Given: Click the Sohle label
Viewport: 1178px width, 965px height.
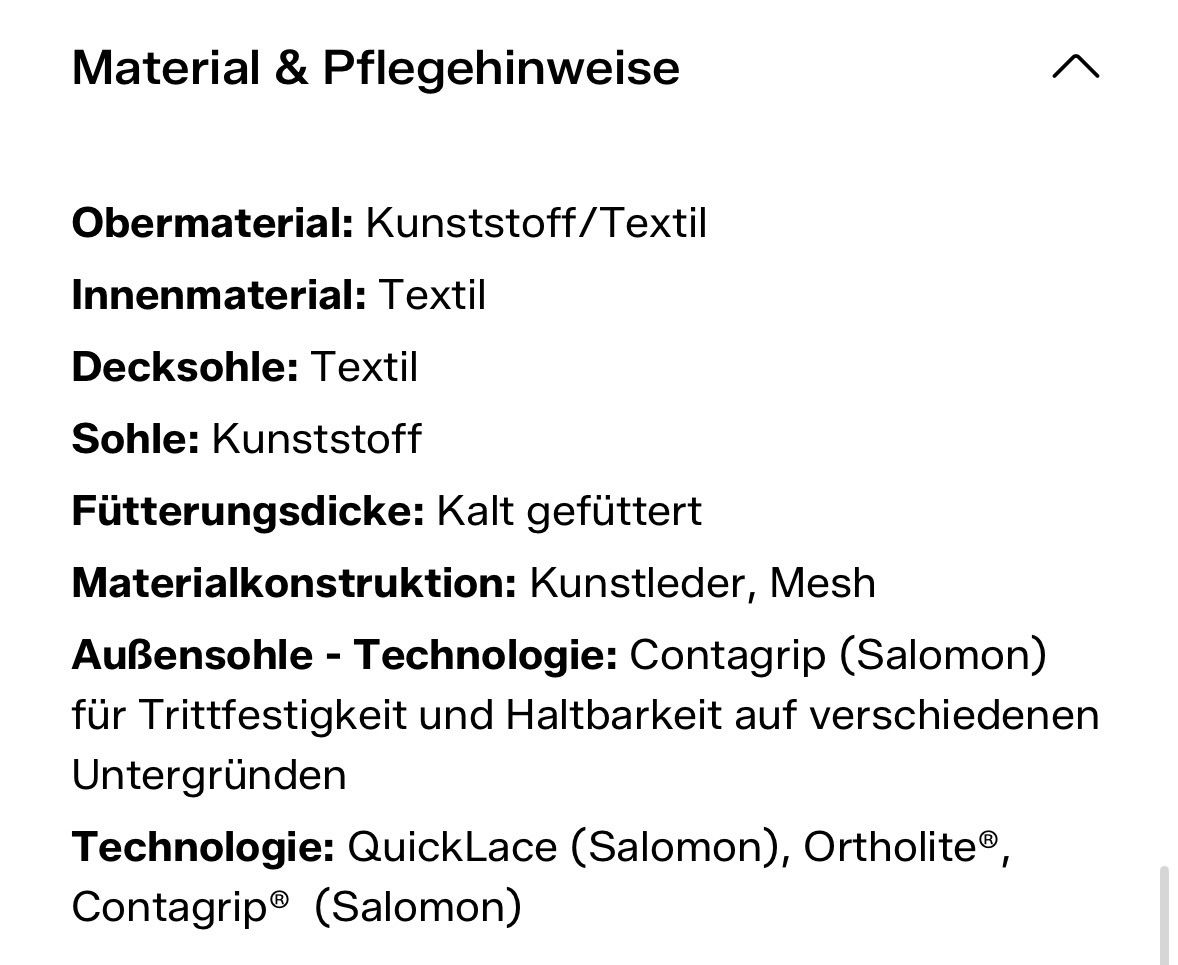Looking at the screenshot, I should pos(135,439).
